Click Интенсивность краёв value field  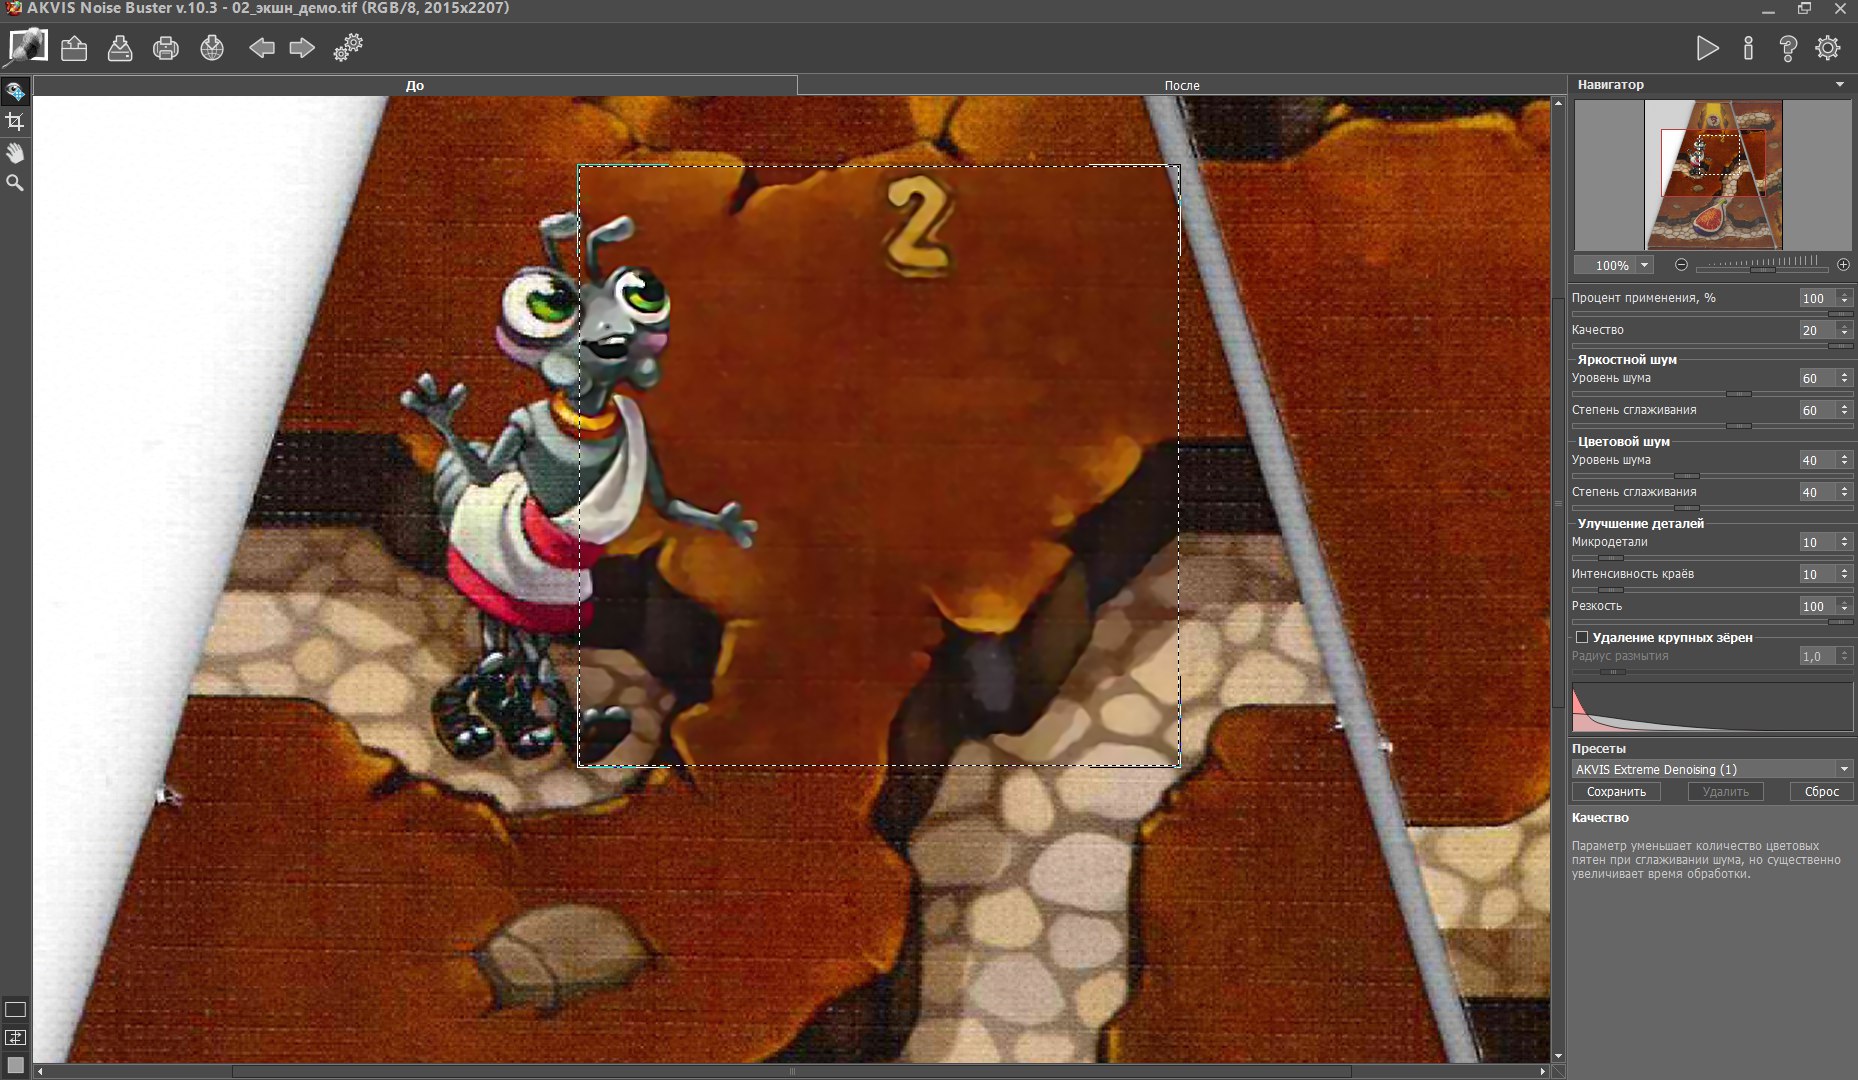1818,574
